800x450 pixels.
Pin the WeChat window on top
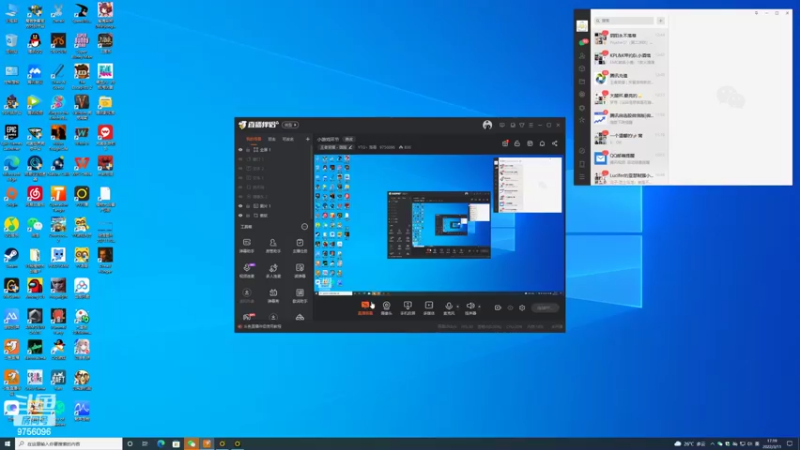(757, 13)
